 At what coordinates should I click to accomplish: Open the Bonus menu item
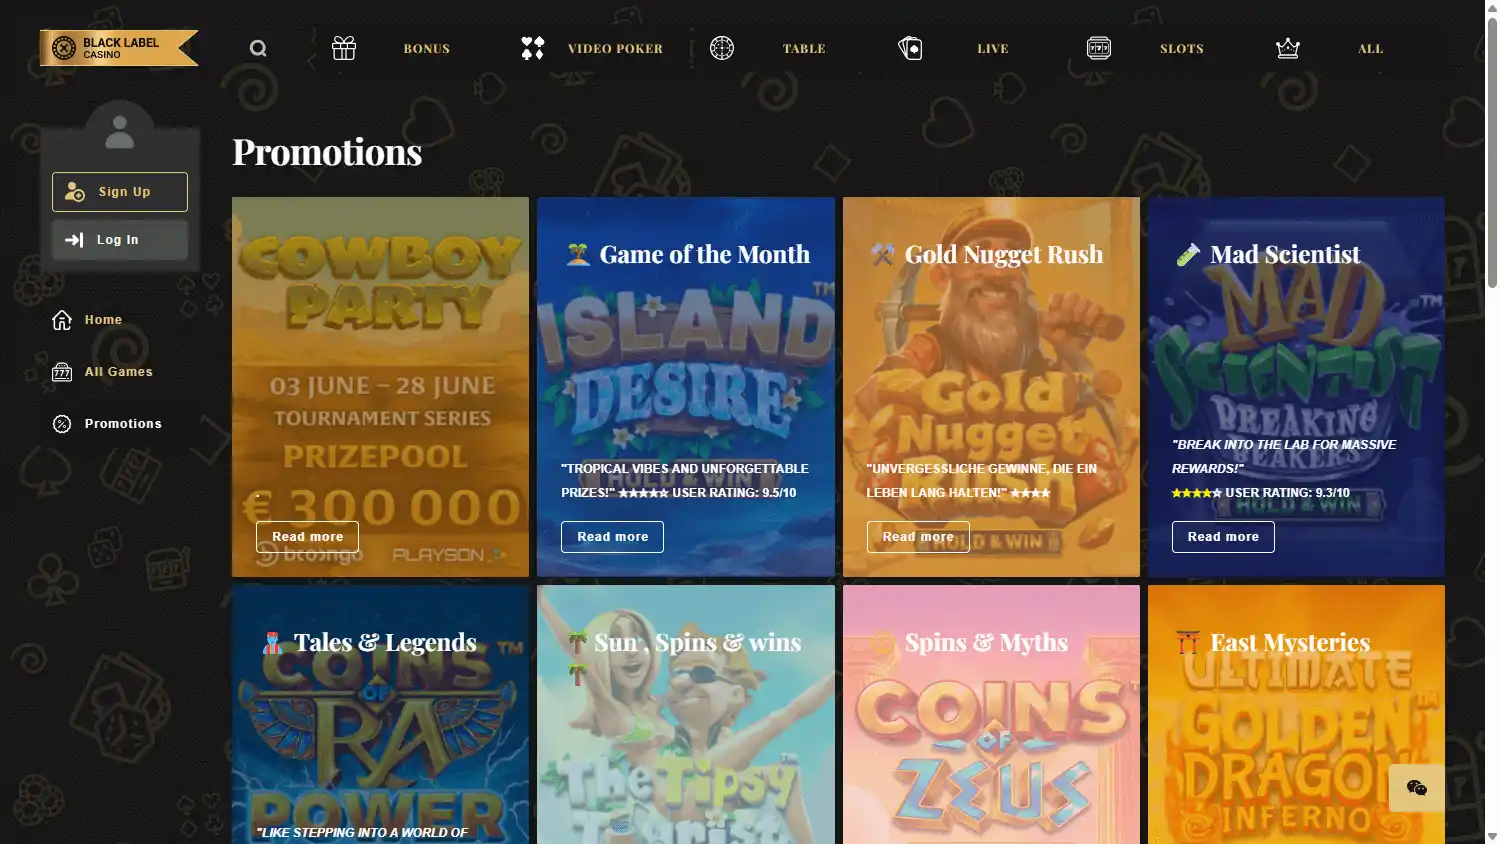tap(427, 49)
